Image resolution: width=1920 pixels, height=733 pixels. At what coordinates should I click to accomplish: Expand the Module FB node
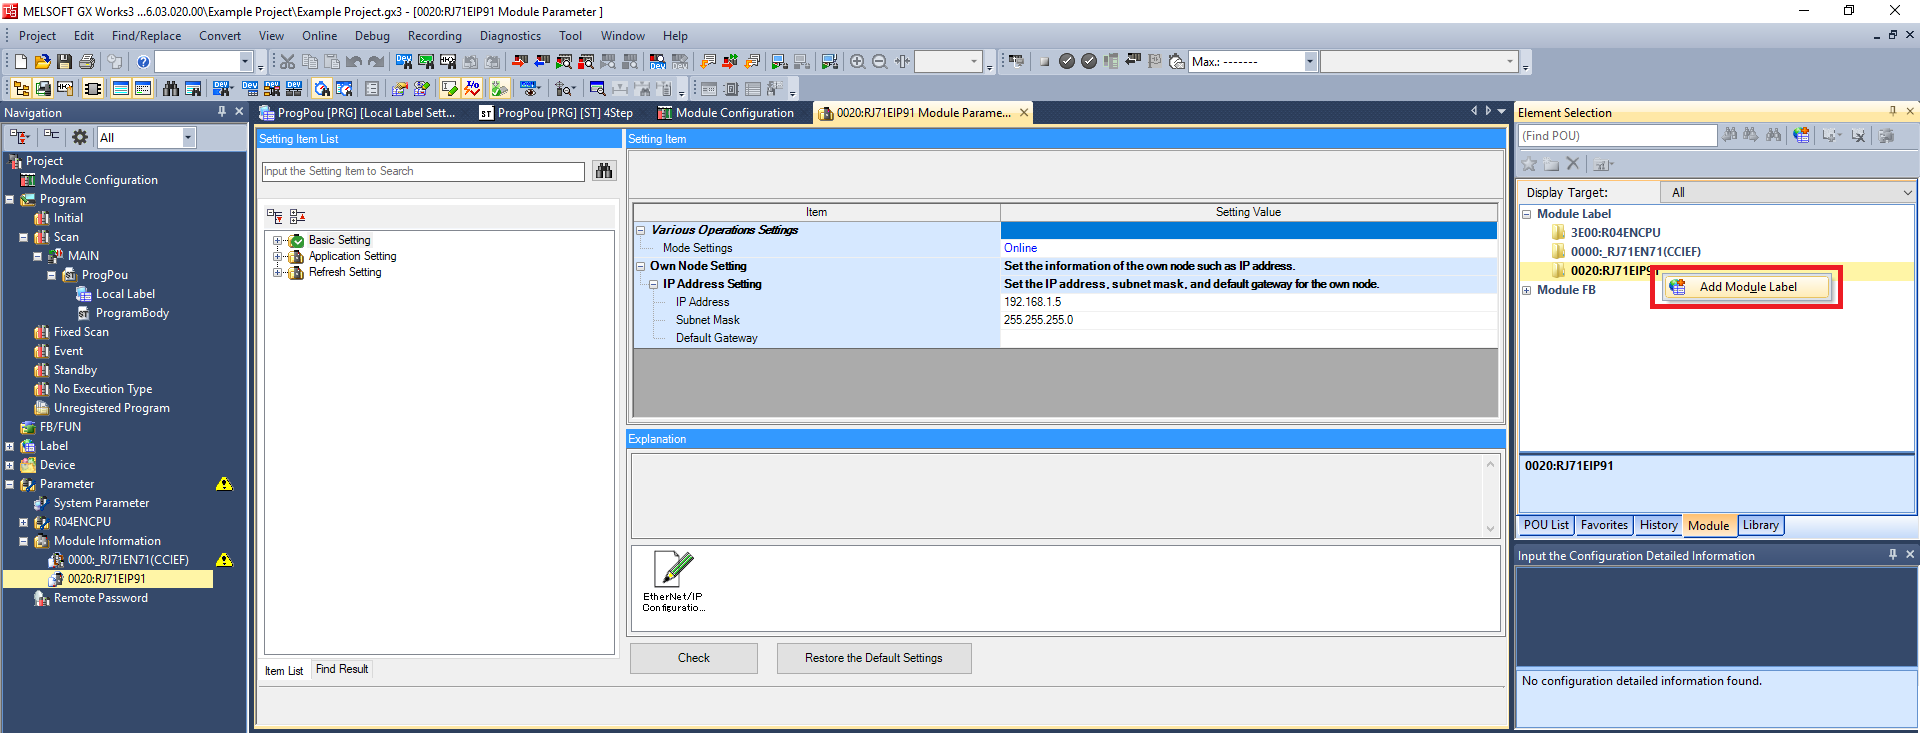[1527, 290]
